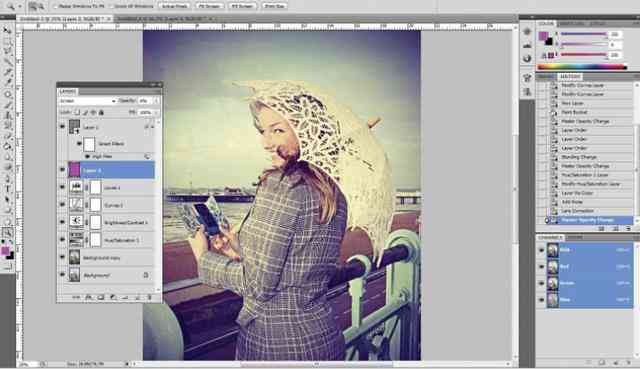Click the History panel vertical scrollbar
The width and height of the screenshot is (640, 369).
[x=636, y=153]
